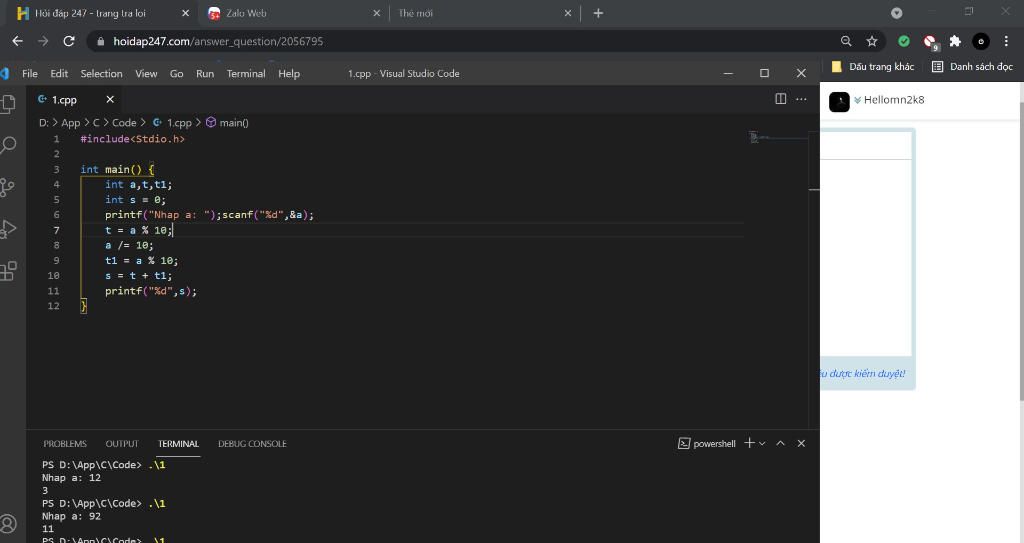Viewport: 1024px width, 543px height.
Task: Open the Terminal menu
Action: point(246,74)
